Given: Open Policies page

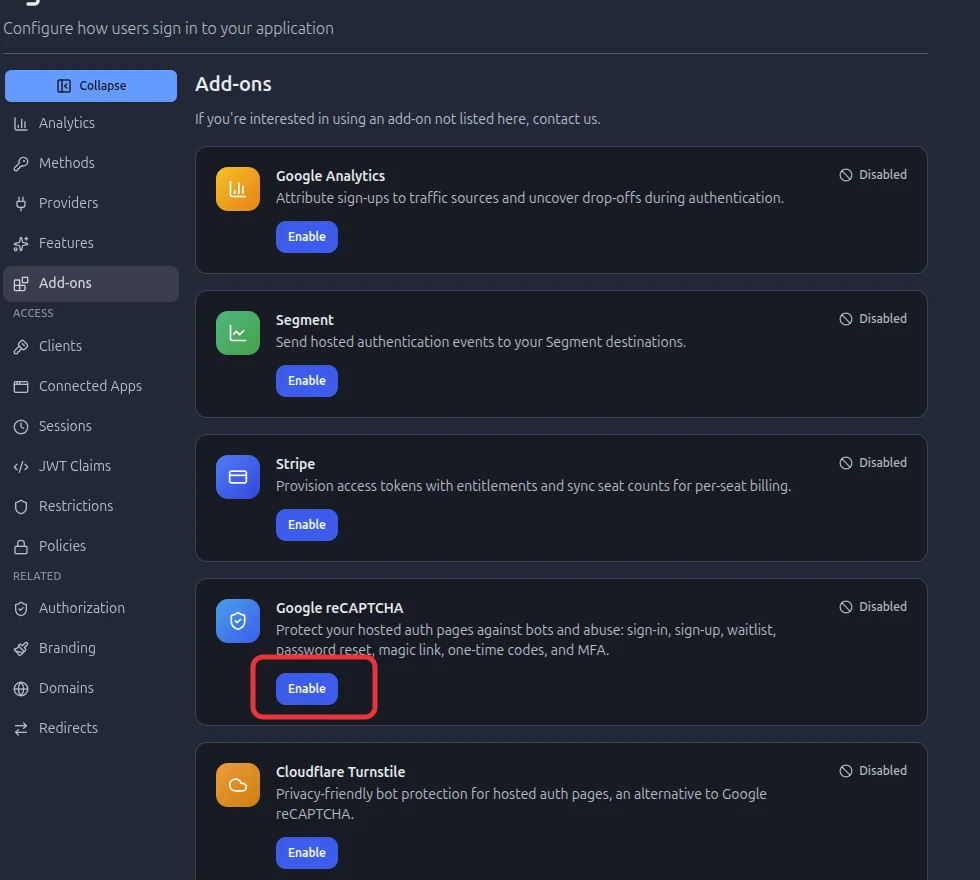Looking at the screenshot, I should [x=91, y=546].
